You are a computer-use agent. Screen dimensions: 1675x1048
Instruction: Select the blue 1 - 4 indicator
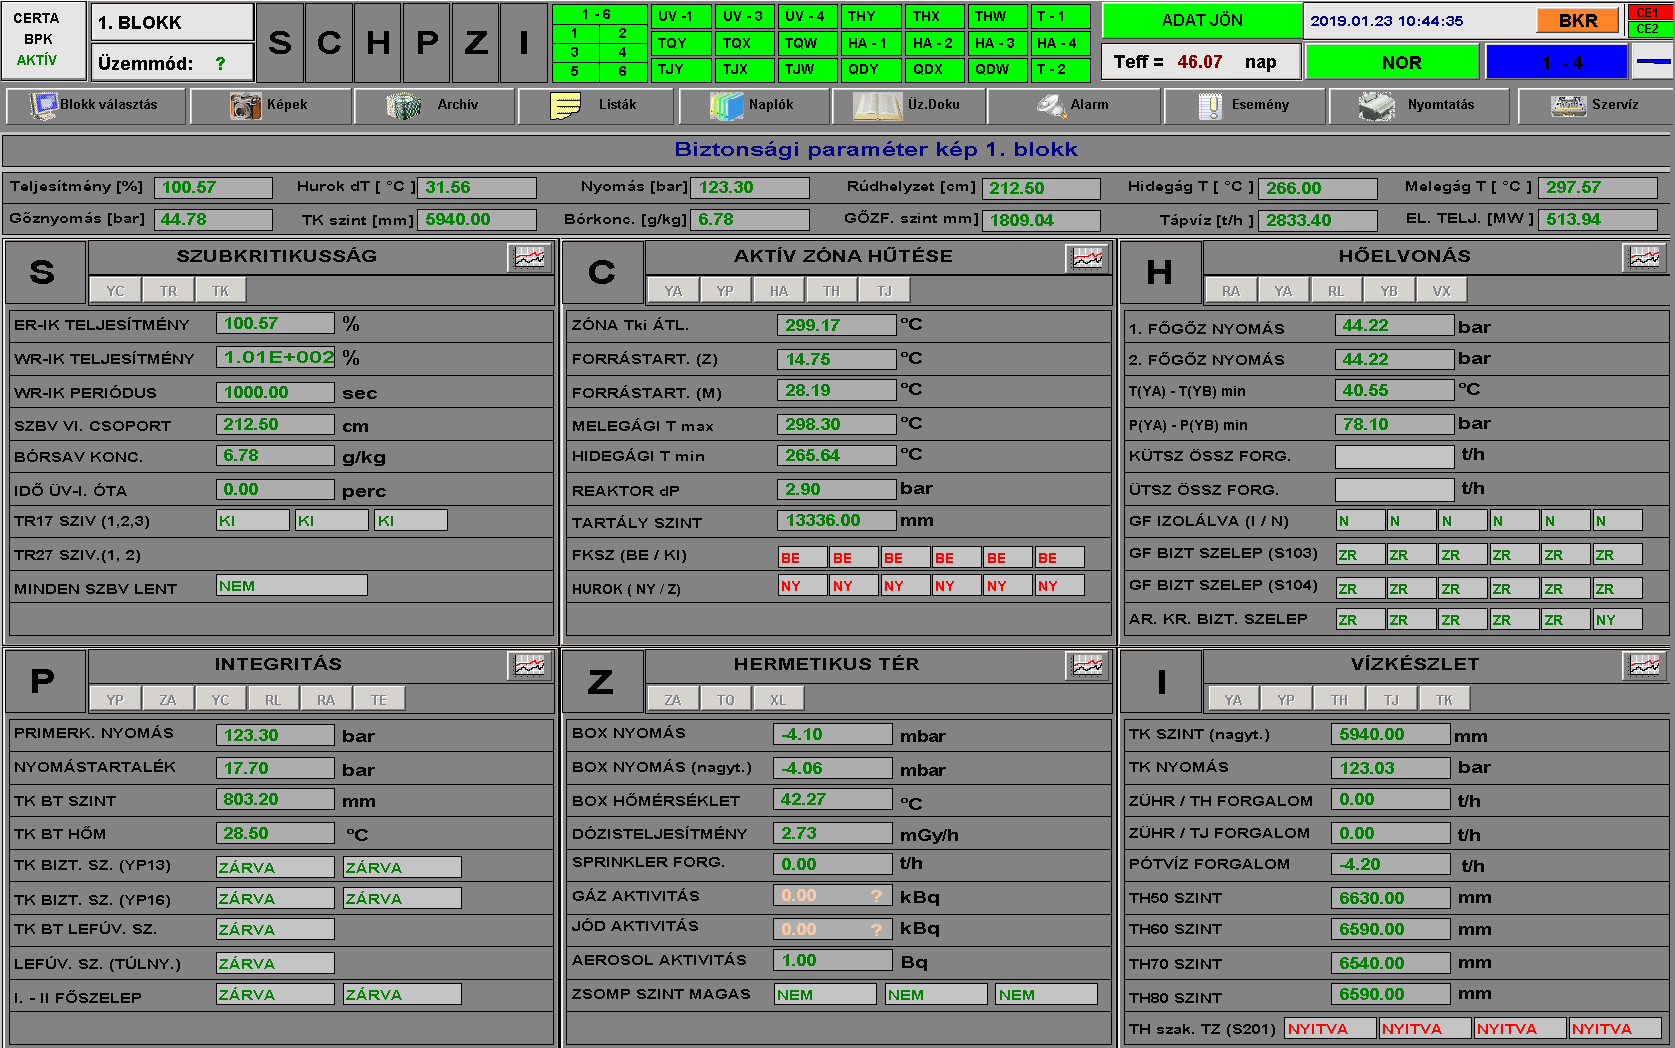(1556, 62)
